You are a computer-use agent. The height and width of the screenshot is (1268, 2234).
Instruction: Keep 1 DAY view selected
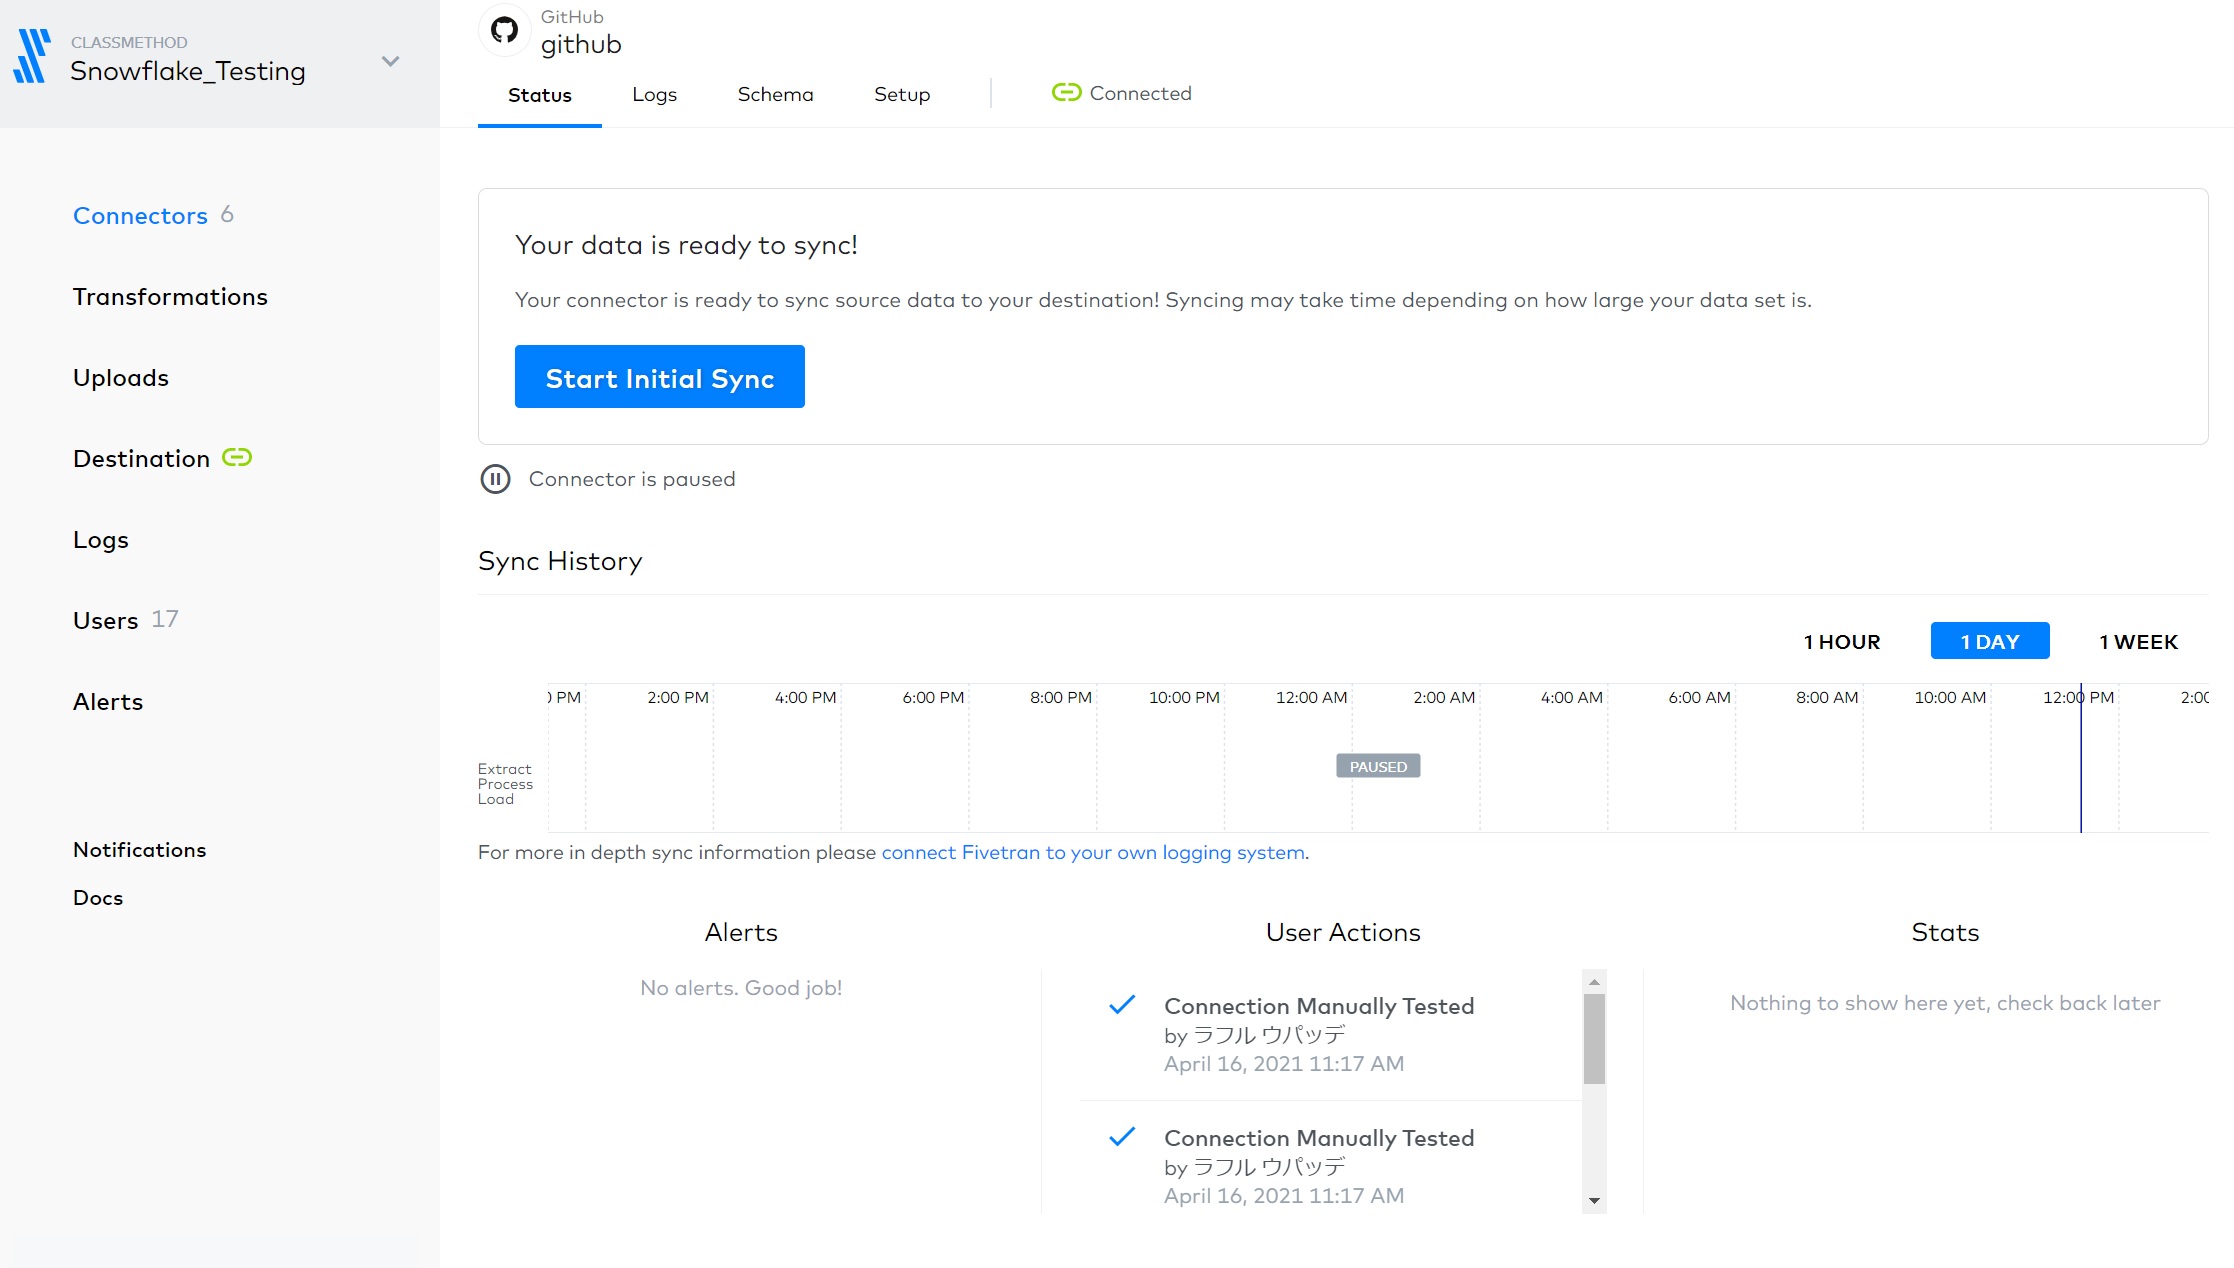click(1989, 640)
